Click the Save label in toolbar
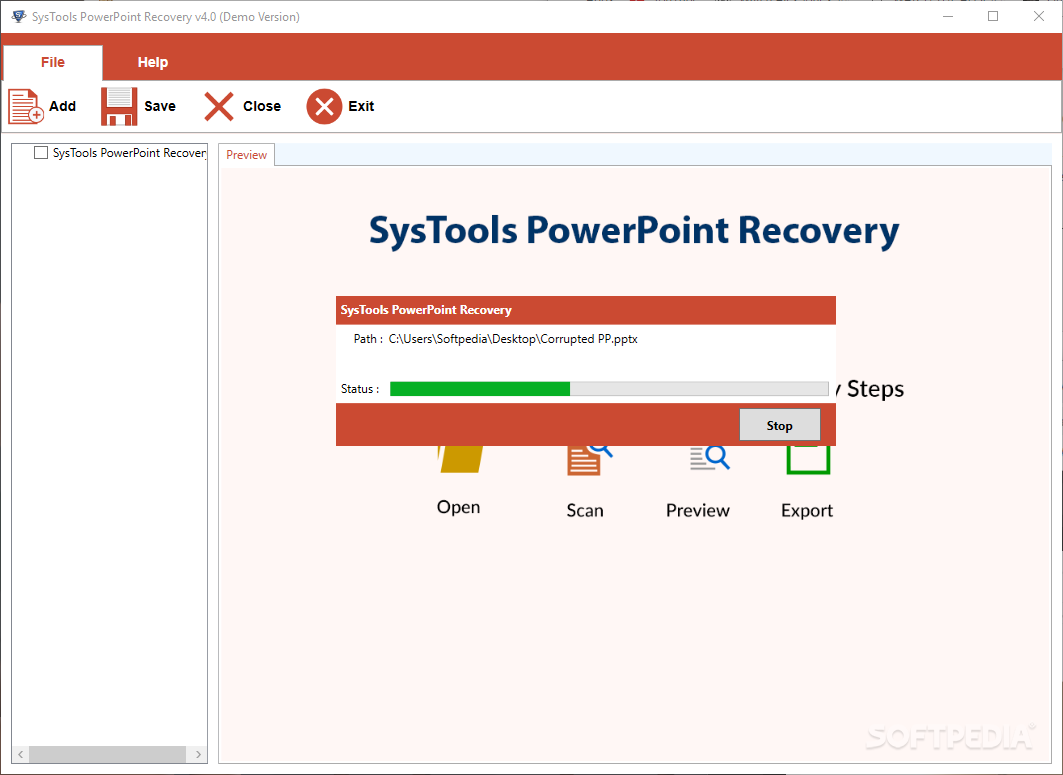This screenshot has width=1063, height=775. point(160,106)
